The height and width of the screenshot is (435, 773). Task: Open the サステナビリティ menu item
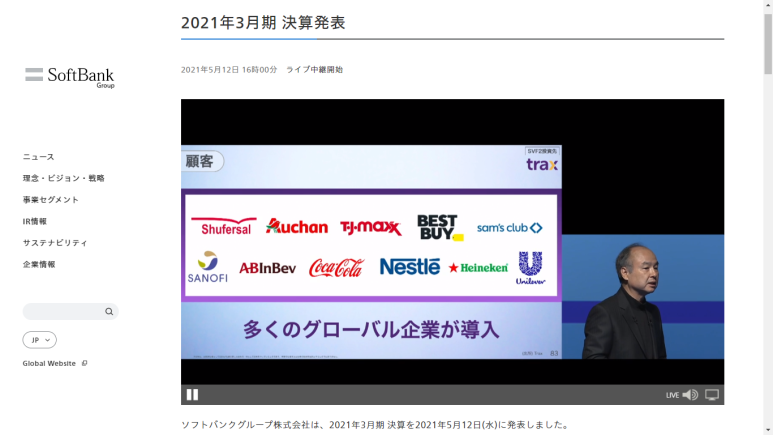(x=55, y=243)
